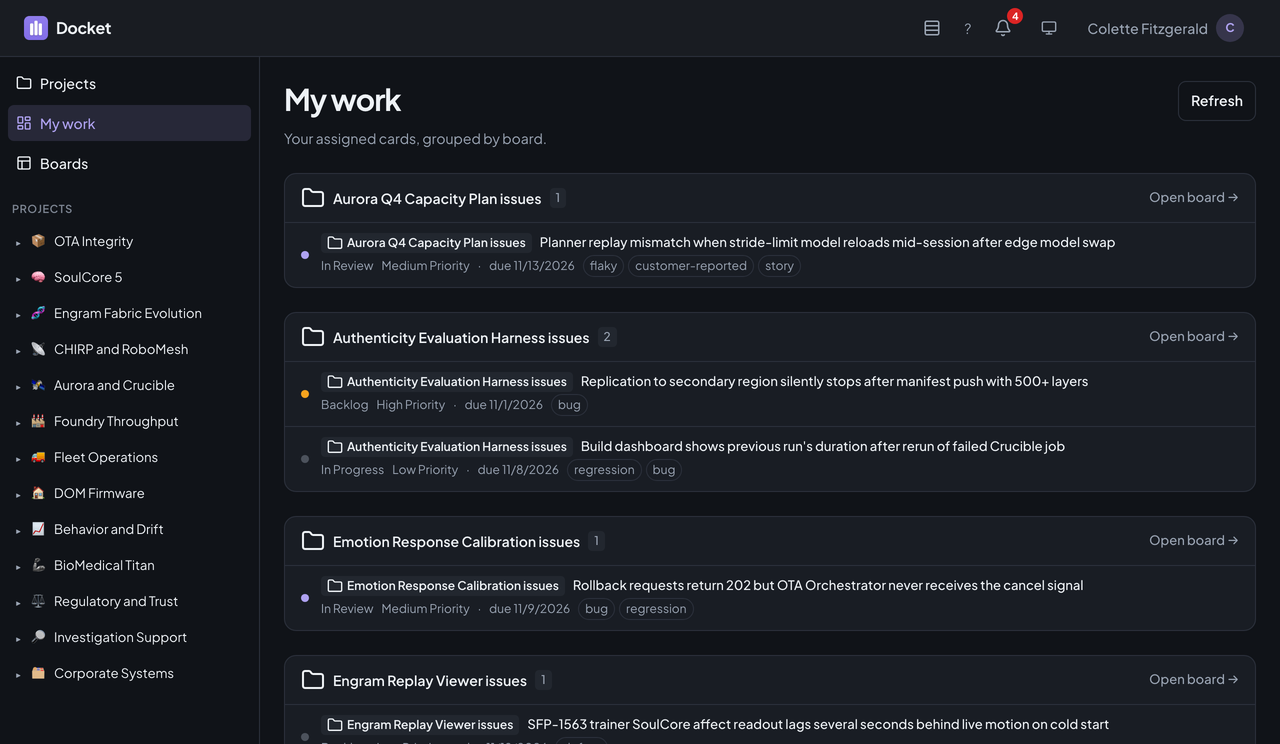
Task: Open notifications bell with 4 alerts
Action: pyautogui.click(x=1003, y=28)
